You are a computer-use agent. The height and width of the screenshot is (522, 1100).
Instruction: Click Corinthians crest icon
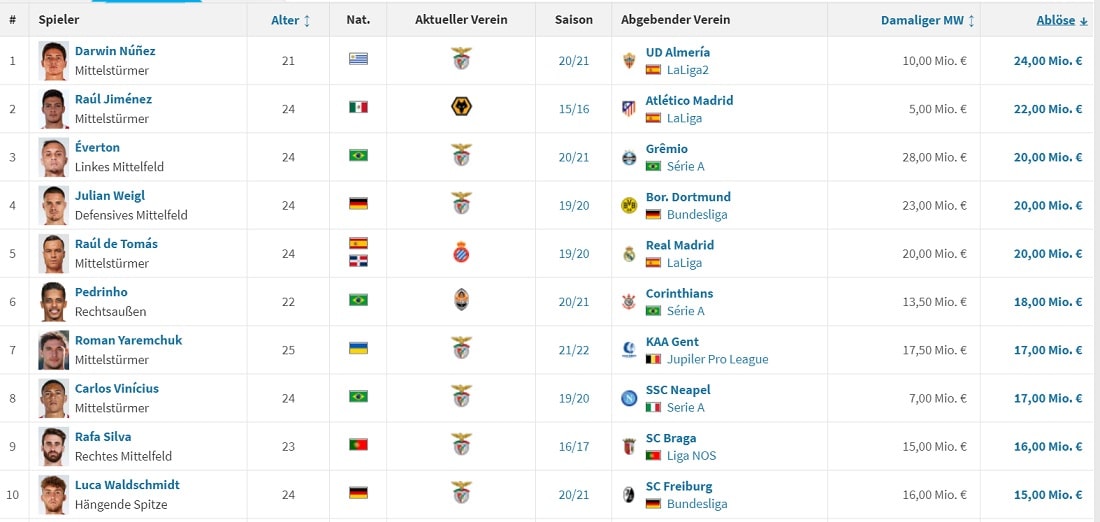point(628,302)
